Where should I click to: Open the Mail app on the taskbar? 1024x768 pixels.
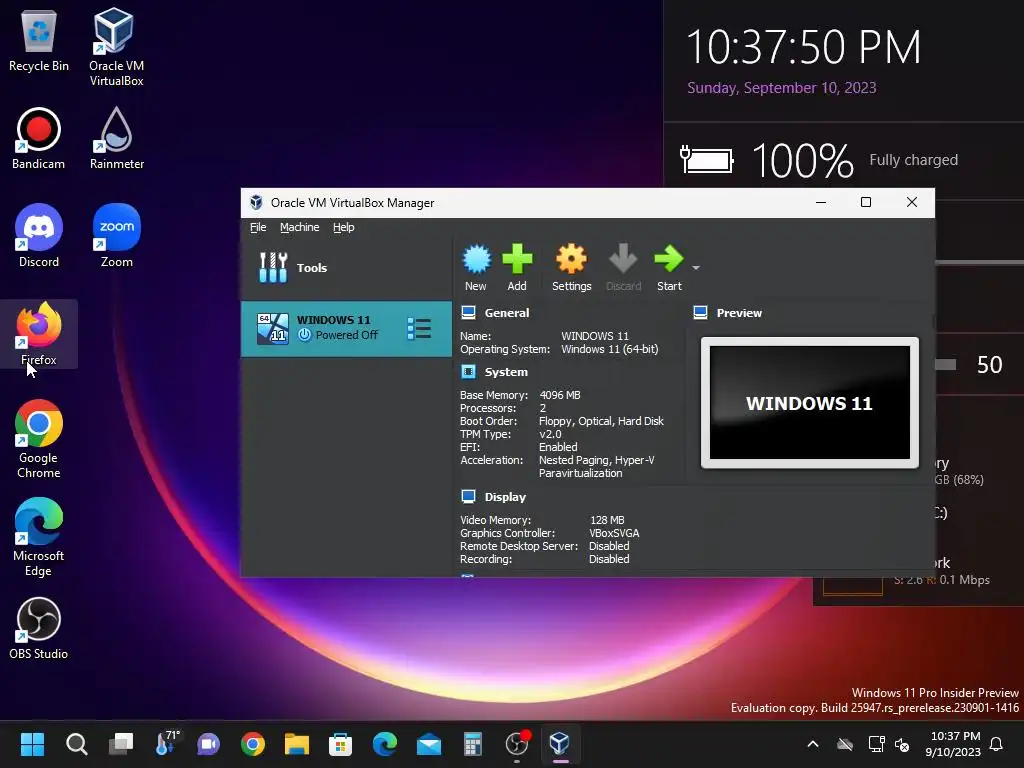pyautogui.click(x=429, y=744)
